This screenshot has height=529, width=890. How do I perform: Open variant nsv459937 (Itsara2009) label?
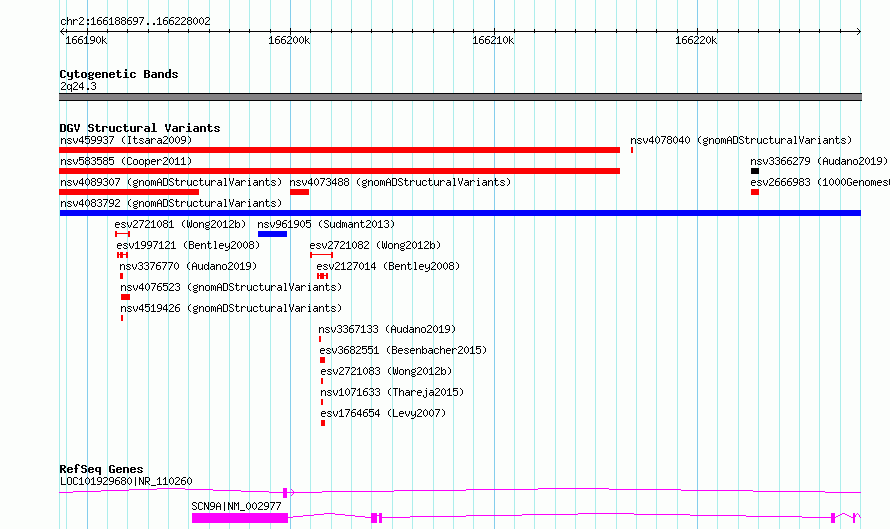pyautogui.click(x=126, y=140)
